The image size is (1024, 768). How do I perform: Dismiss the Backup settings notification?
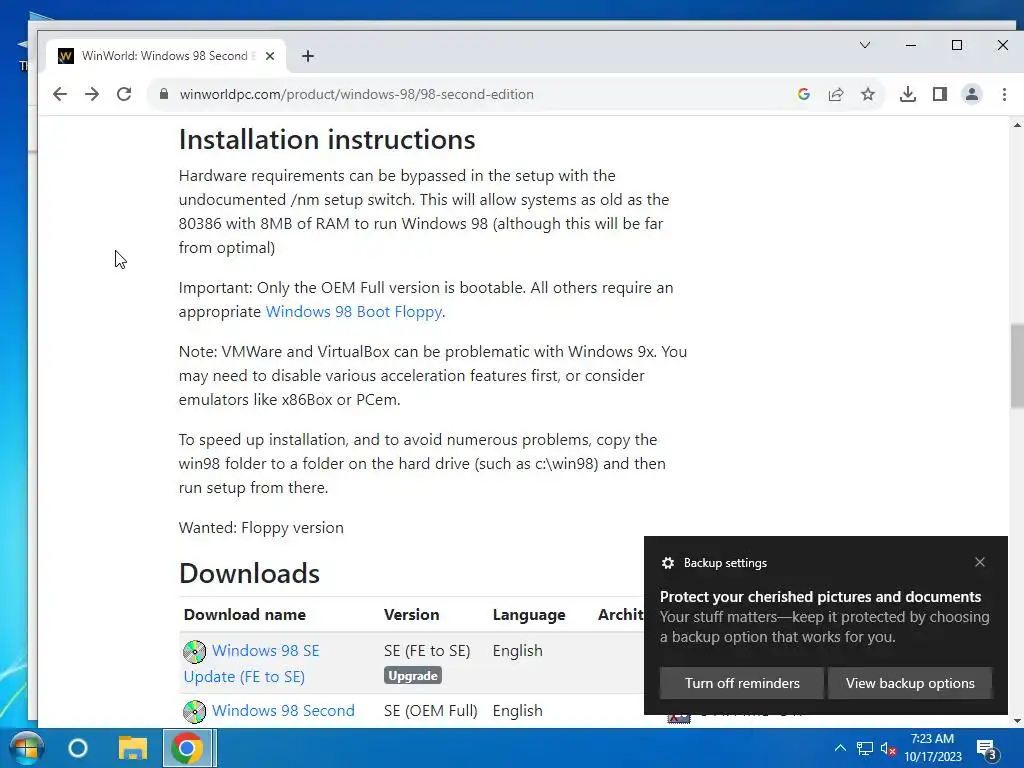980,562
